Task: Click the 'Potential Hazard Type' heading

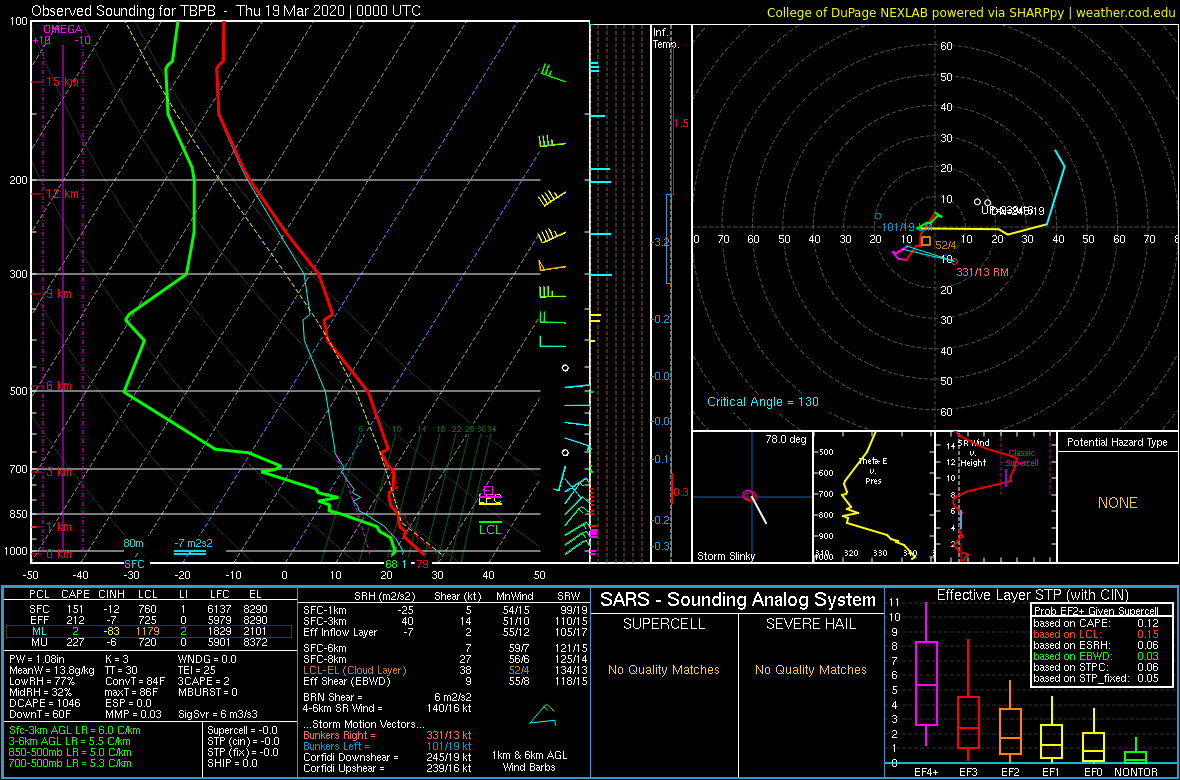Action: tap(1118, 442)
